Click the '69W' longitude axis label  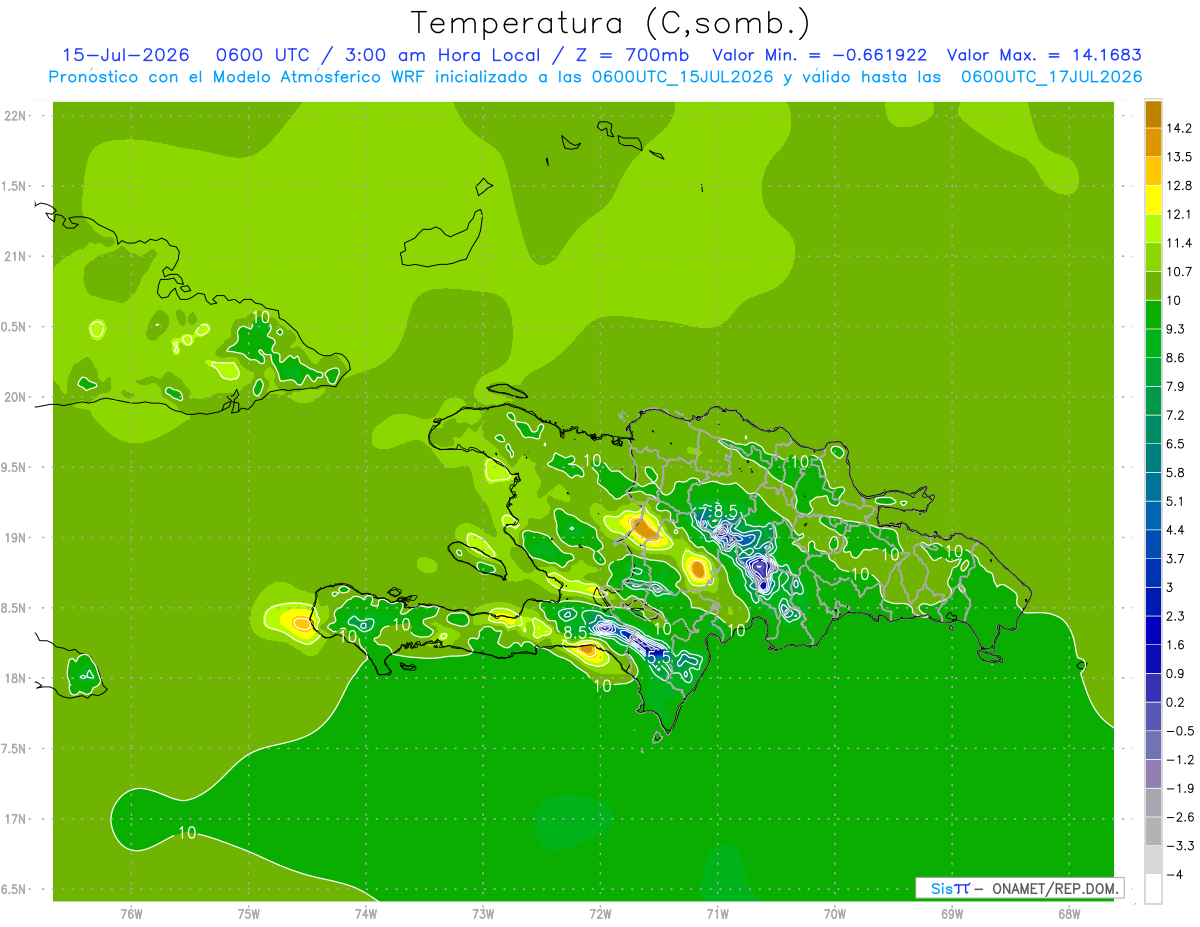pos(952,914)
